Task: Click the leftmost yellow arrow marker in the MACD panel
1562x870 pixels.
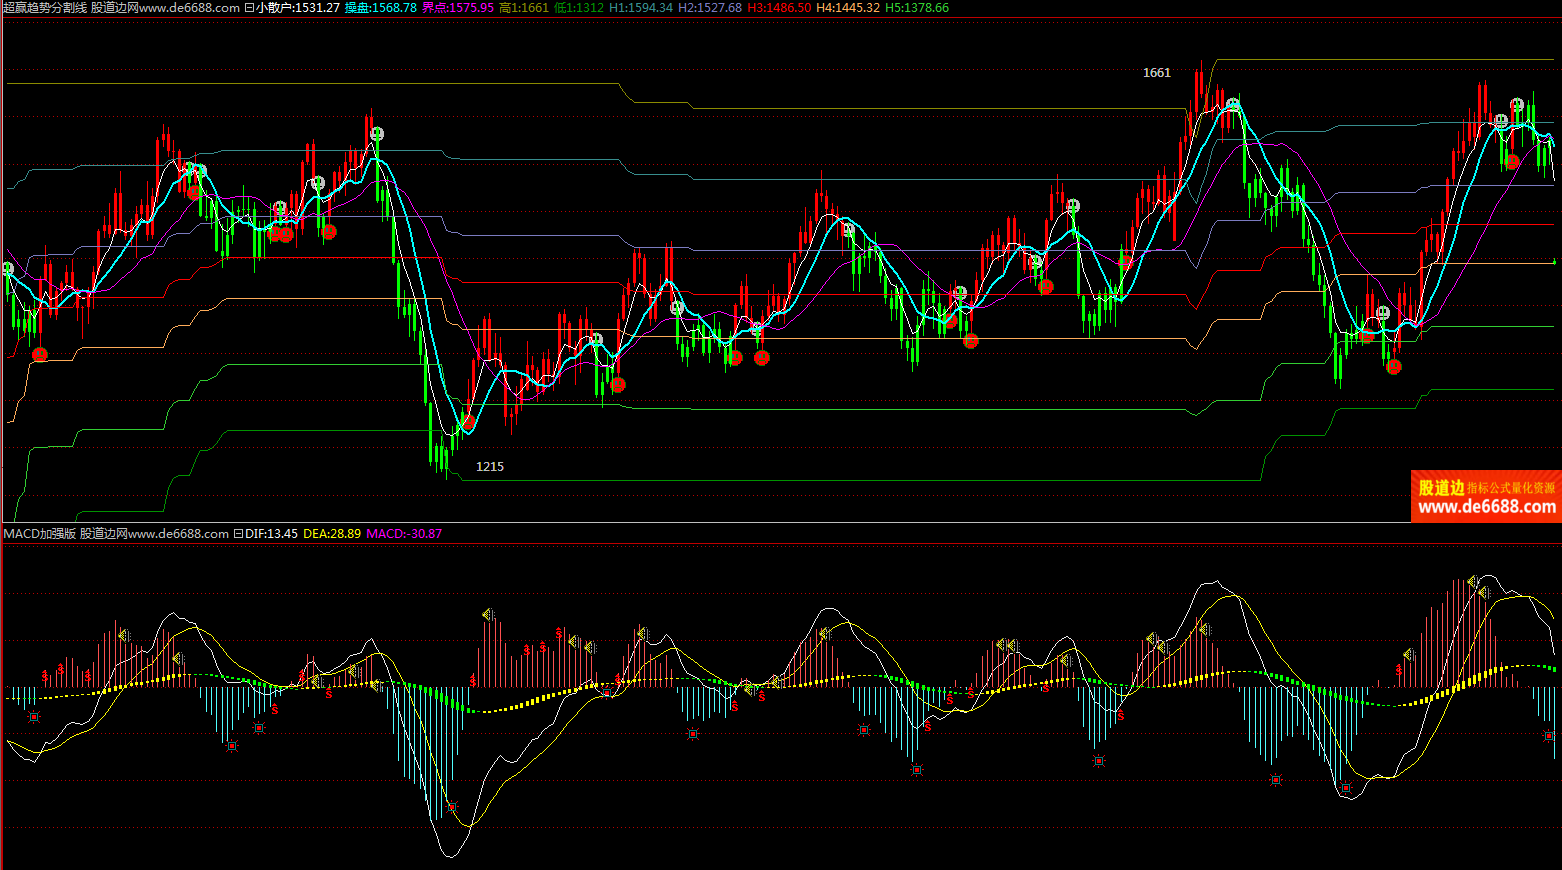Action: click(124, 635)
